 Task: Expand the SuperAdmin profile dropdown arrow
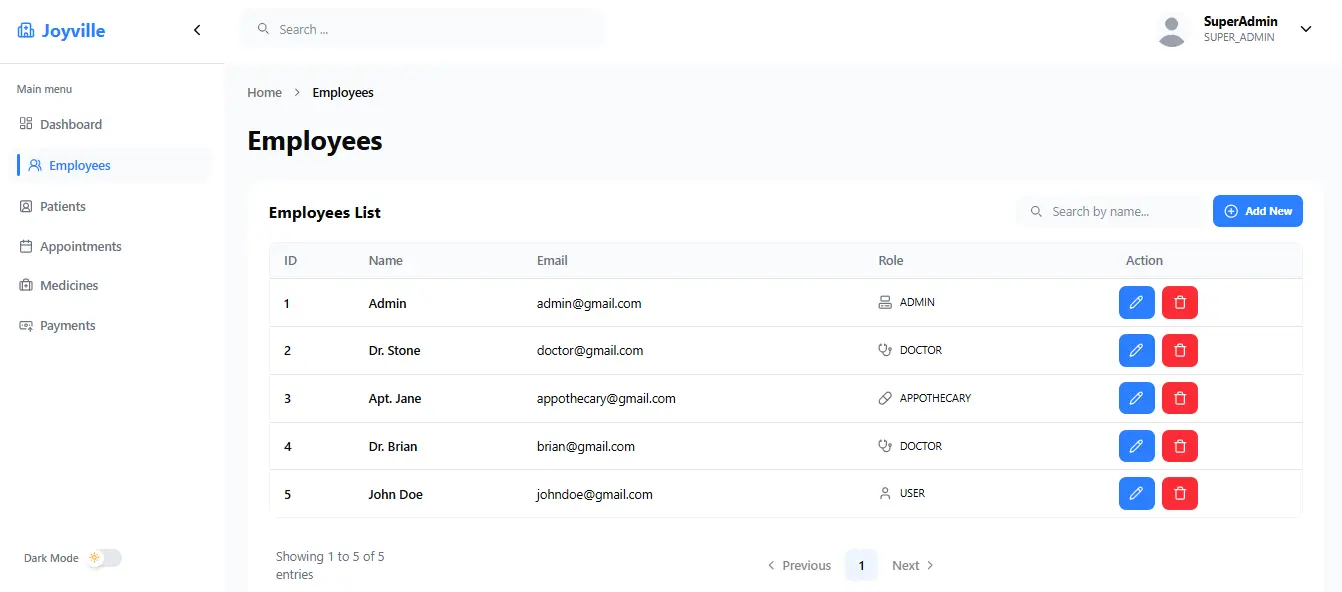pos(1305,29)
